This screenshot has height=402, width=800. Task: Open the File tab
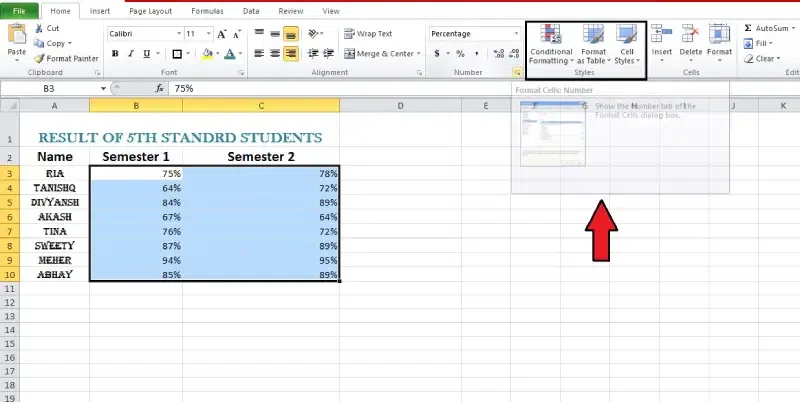(x=19, y=11)
